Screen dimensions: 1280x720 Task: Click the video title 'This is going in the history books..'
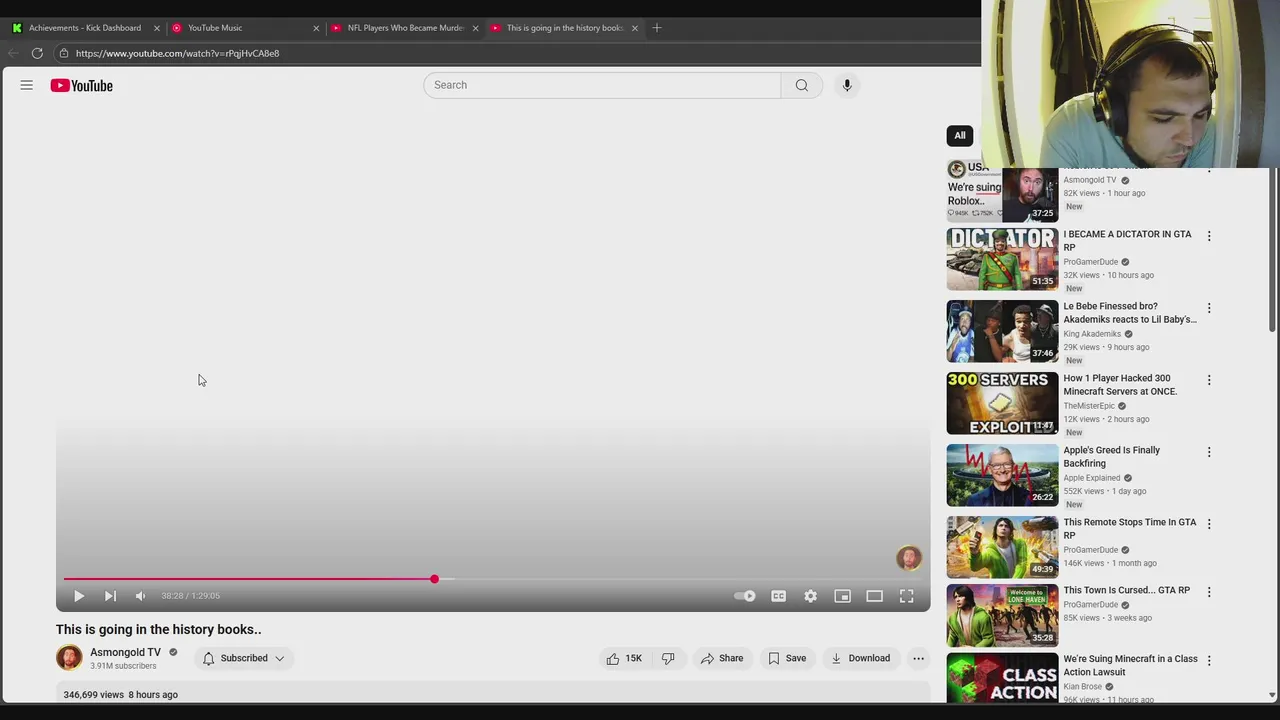[x=158, y=629]
